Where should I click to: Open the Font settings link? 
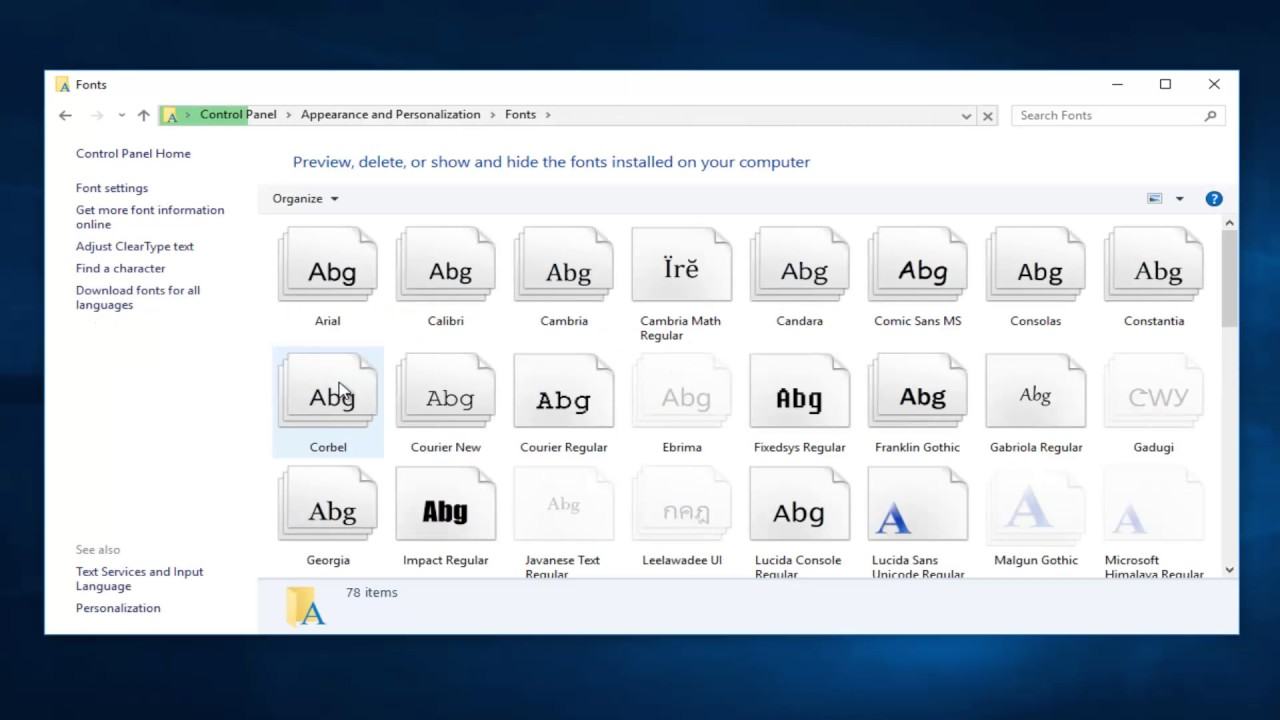tap(111, 188)
